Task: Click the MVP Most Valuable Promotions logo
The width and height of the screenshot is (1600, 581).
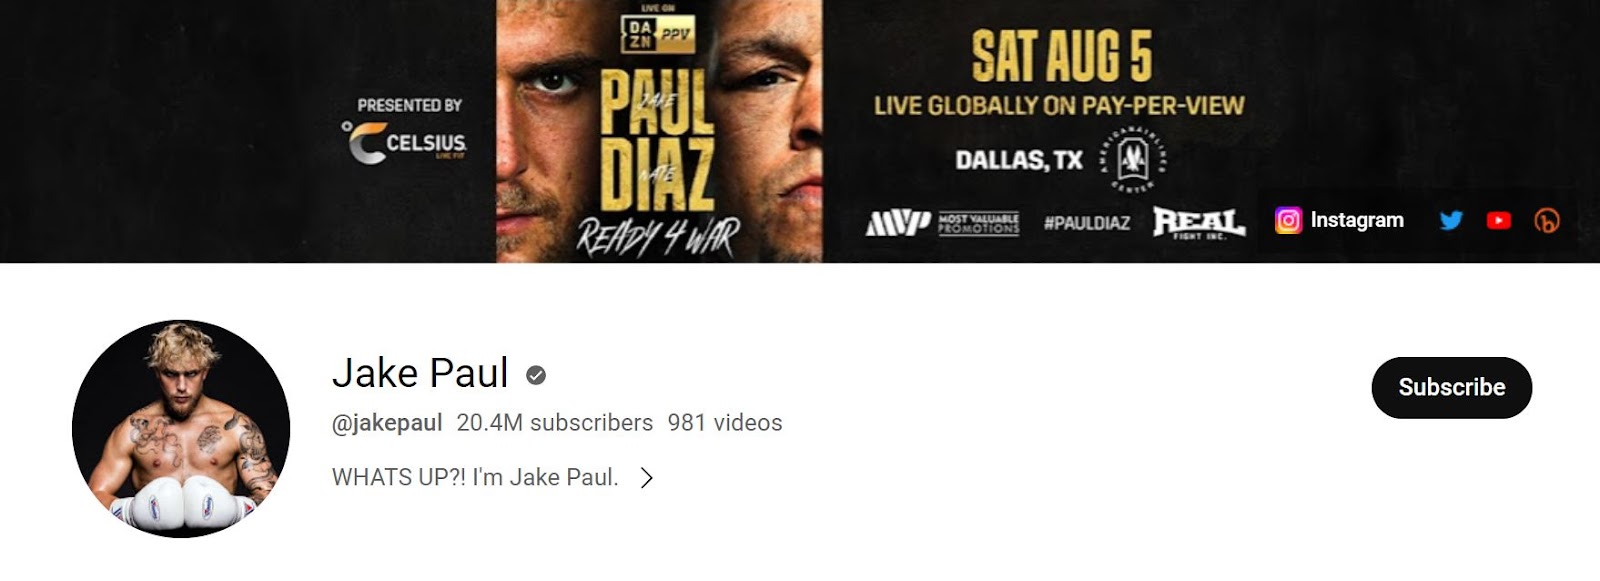Action: [942, 223]
